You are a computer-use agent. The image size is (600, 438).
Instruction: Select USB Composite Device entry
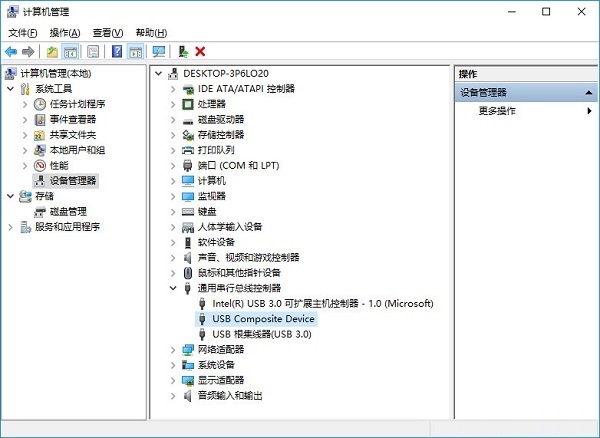(263, 319)
